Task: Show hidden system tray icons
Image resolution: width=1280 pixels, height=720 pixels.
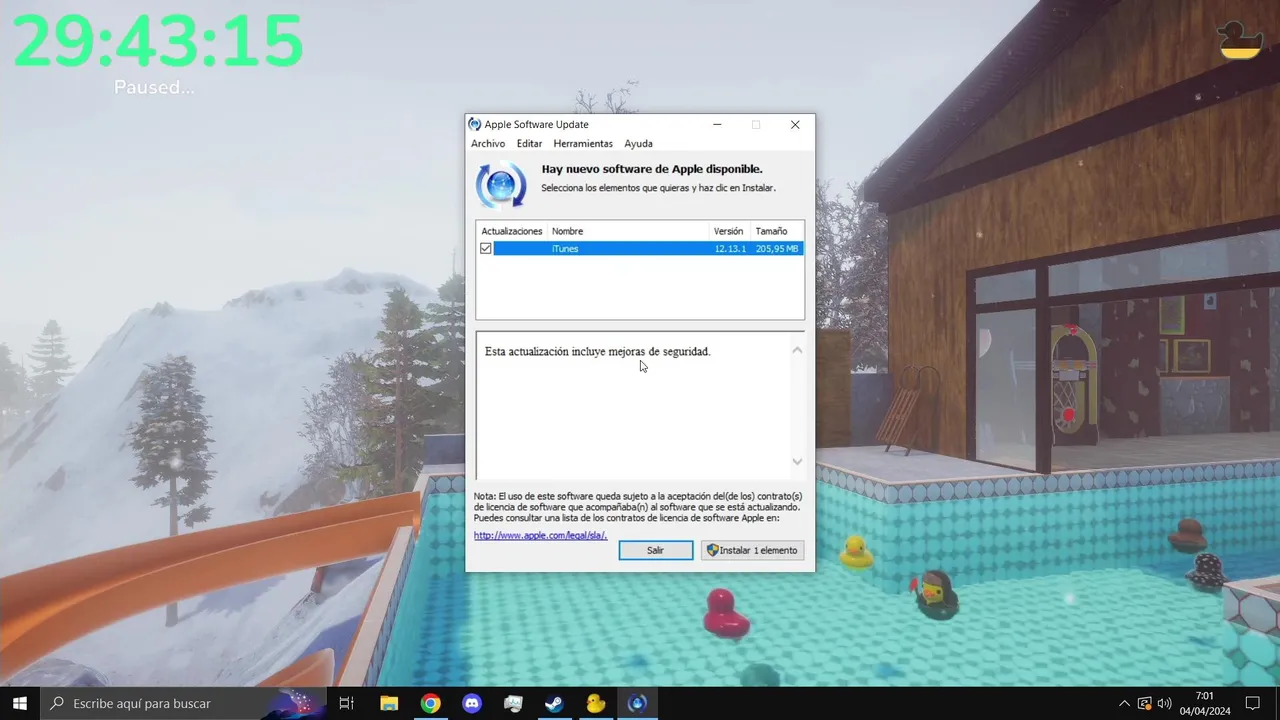Action: point(1124,703)
